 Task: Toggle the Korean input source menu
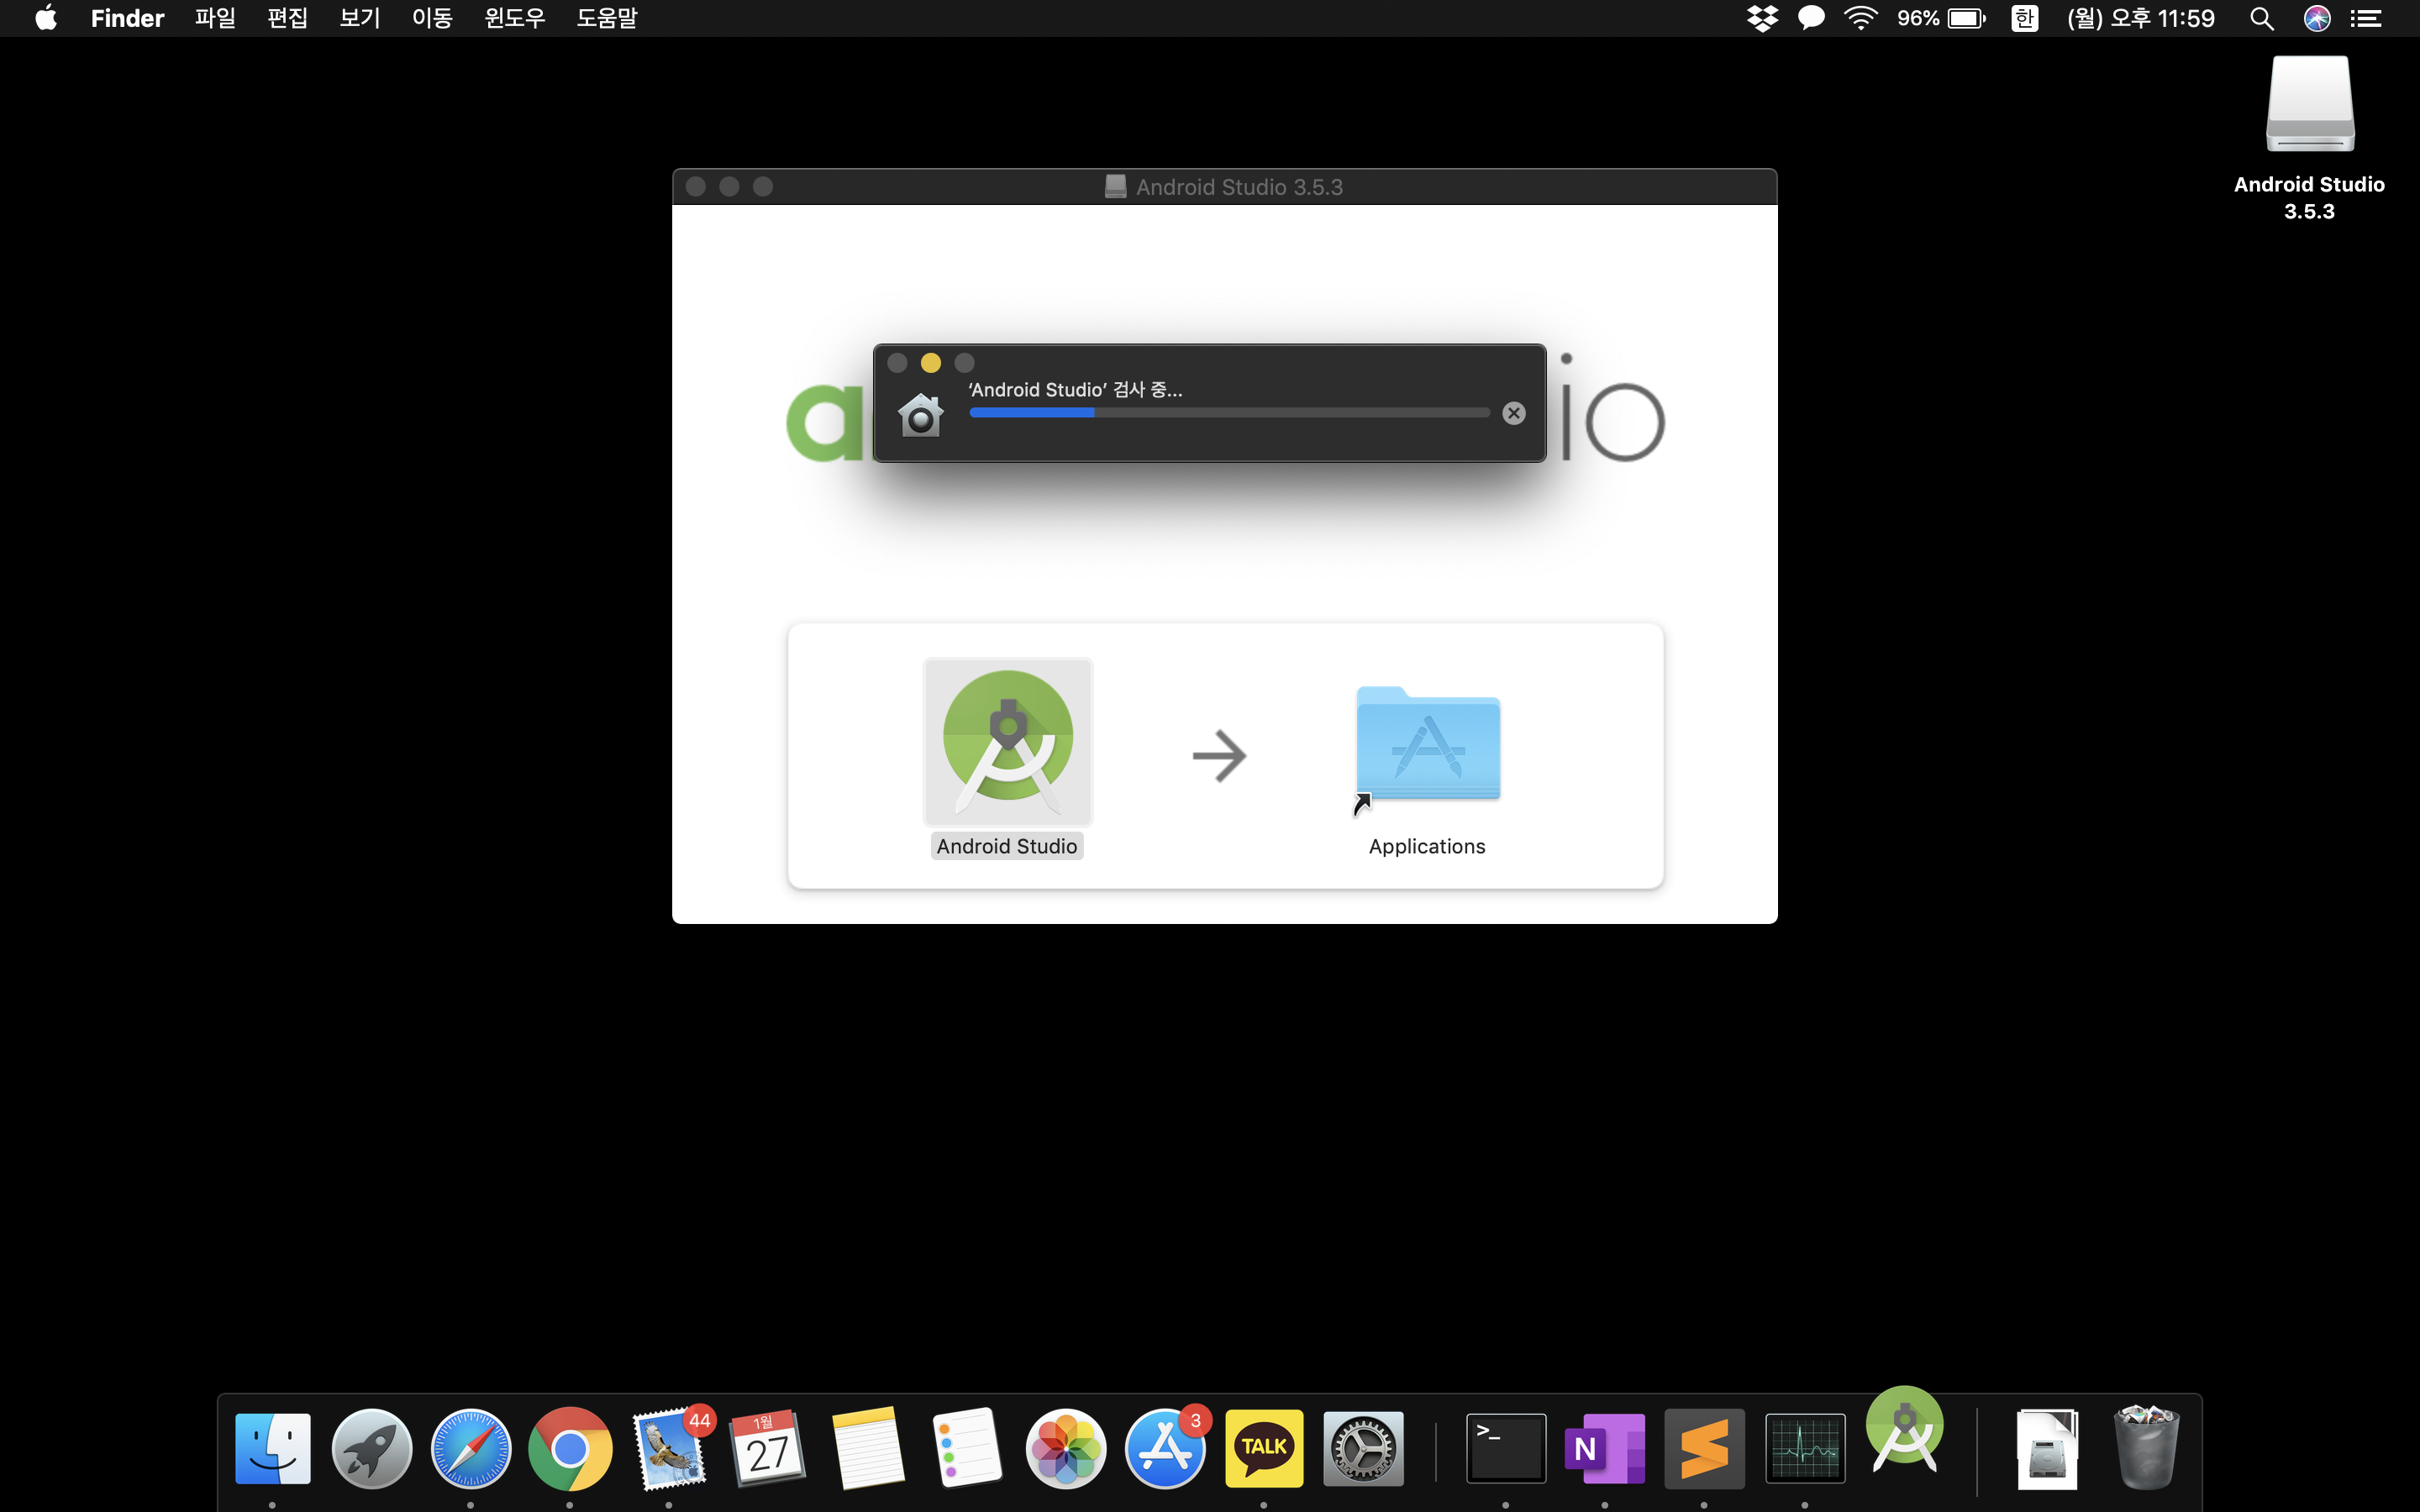point(2024,18)
